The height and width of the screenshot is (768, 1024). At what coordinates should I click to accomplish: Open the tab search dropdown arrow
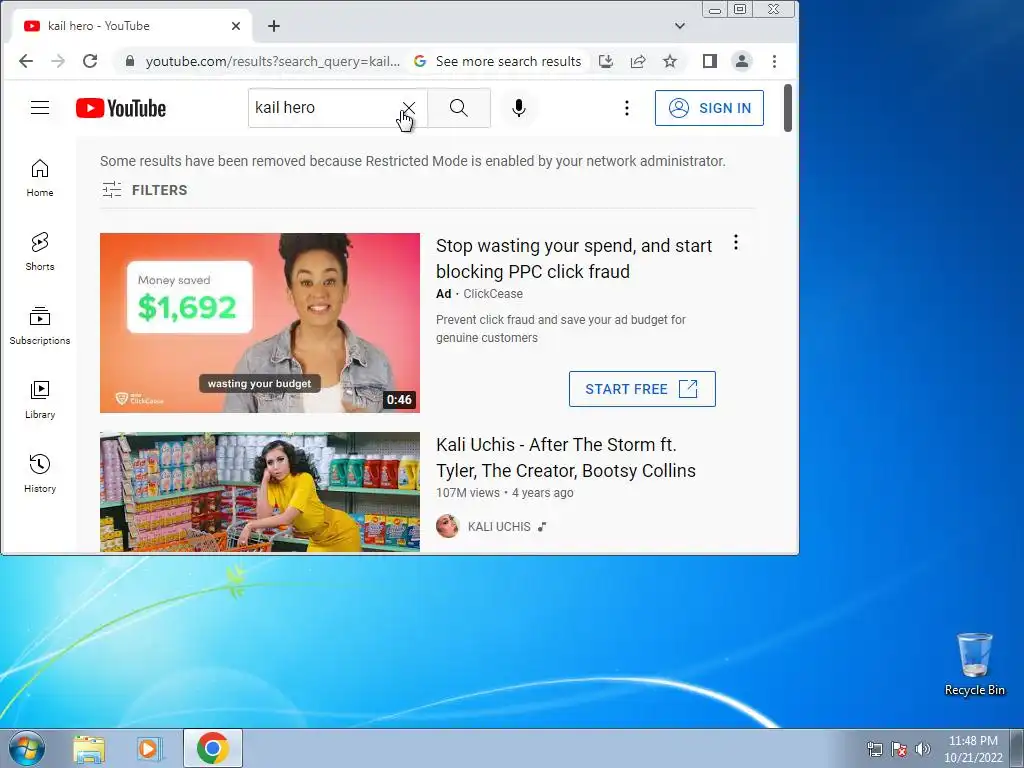(680, 26)
